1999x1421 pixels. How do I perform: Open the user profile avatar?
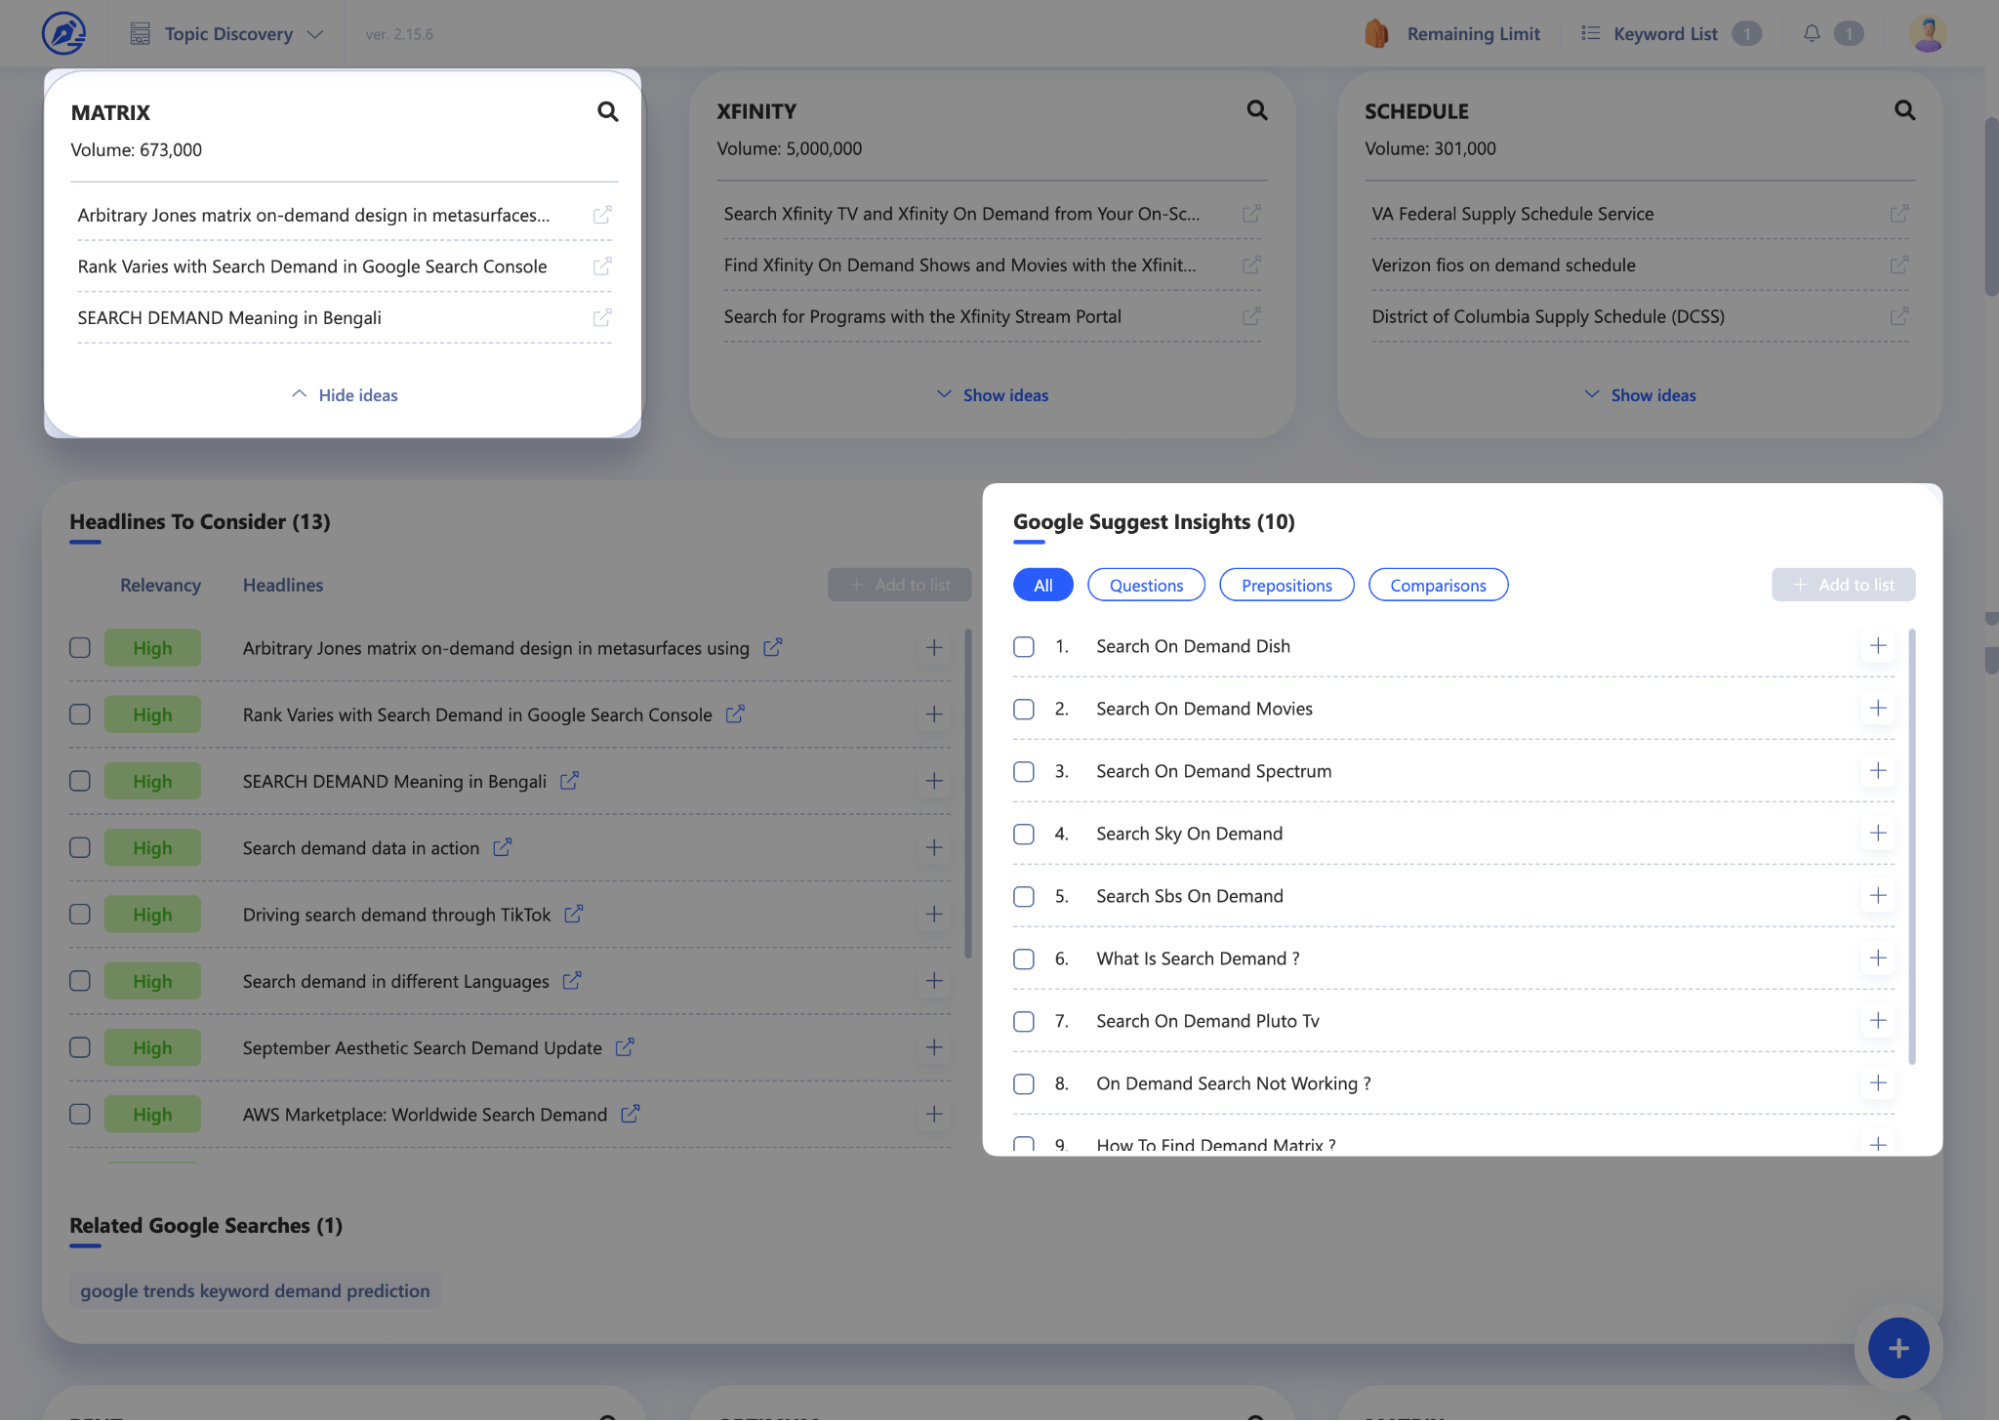1926,33
